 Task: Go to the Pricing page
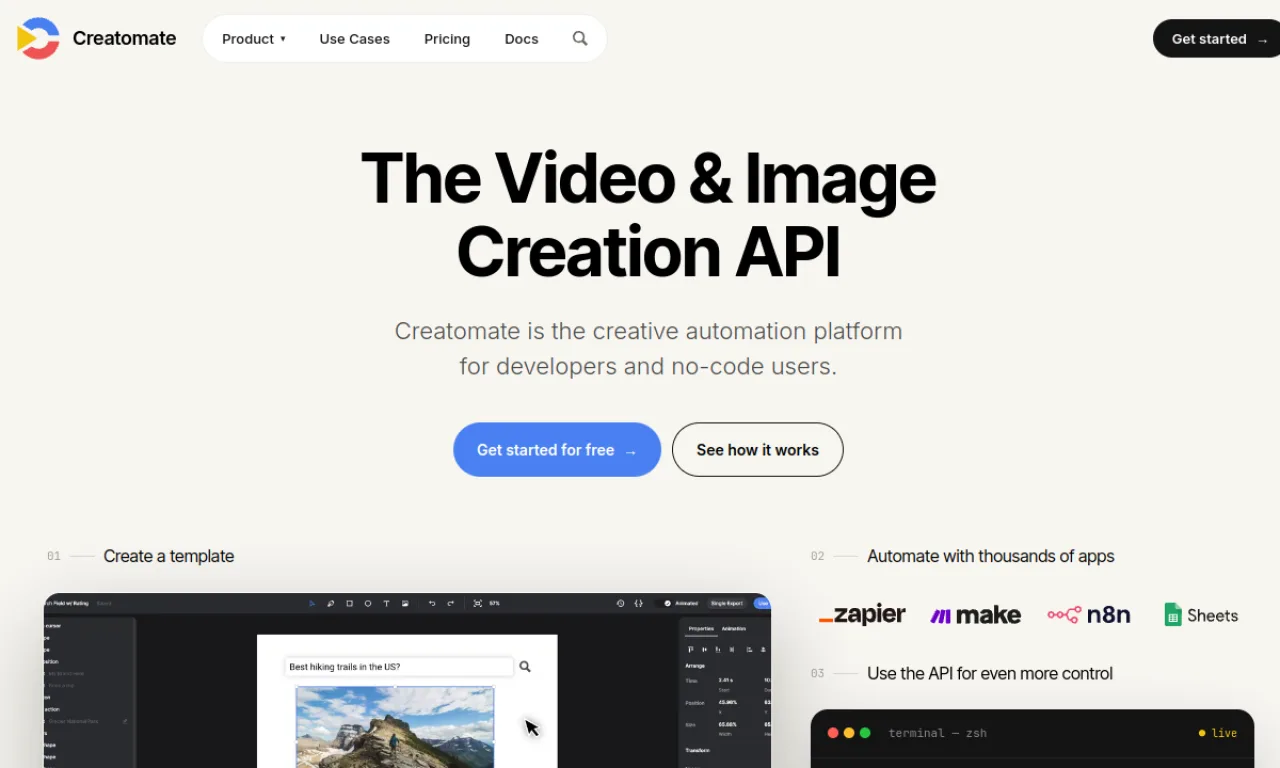[447, 39]
